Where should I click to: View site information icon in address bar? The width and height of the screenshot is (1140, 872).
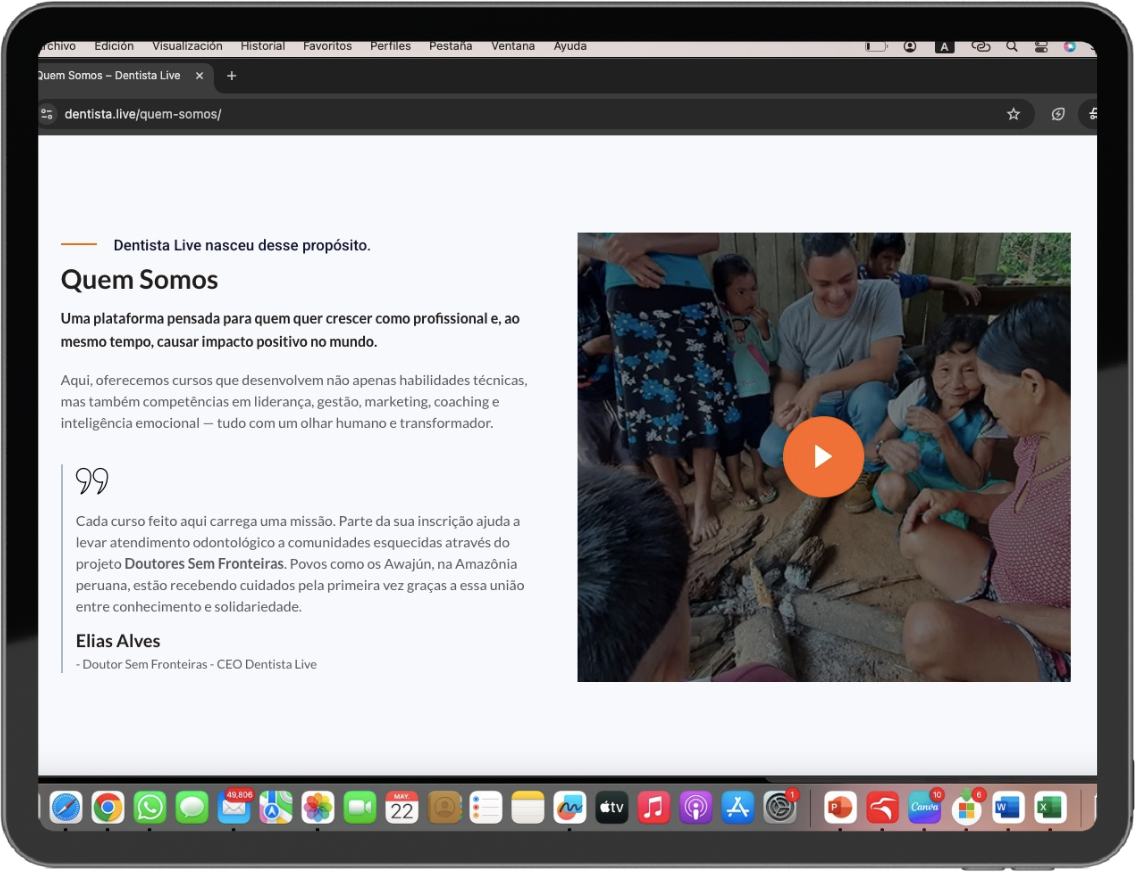47,114
